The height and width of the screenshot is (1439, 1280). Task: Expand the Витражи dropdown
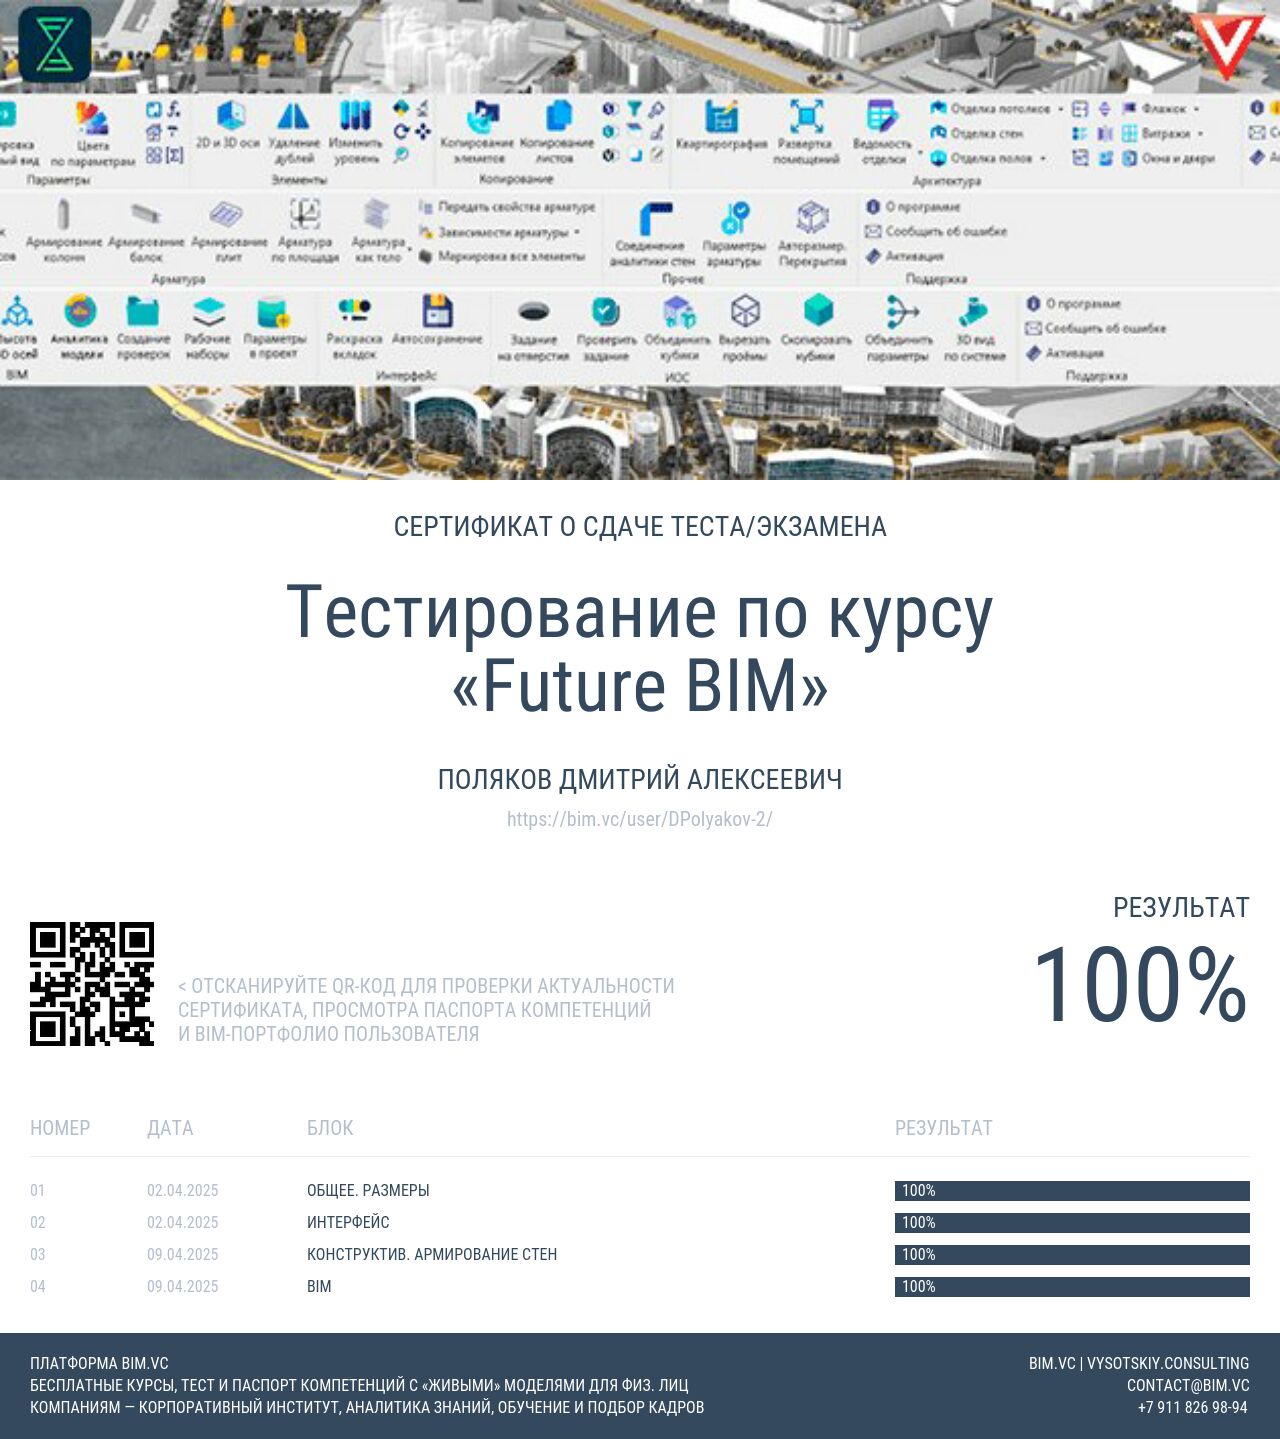pyautogui.click(x=1201, y=133)
